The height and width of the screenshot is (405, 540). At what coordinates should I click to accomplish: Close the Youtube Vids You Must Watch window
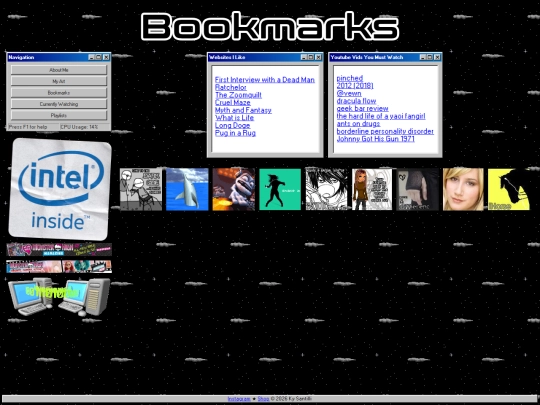point(438,57)
